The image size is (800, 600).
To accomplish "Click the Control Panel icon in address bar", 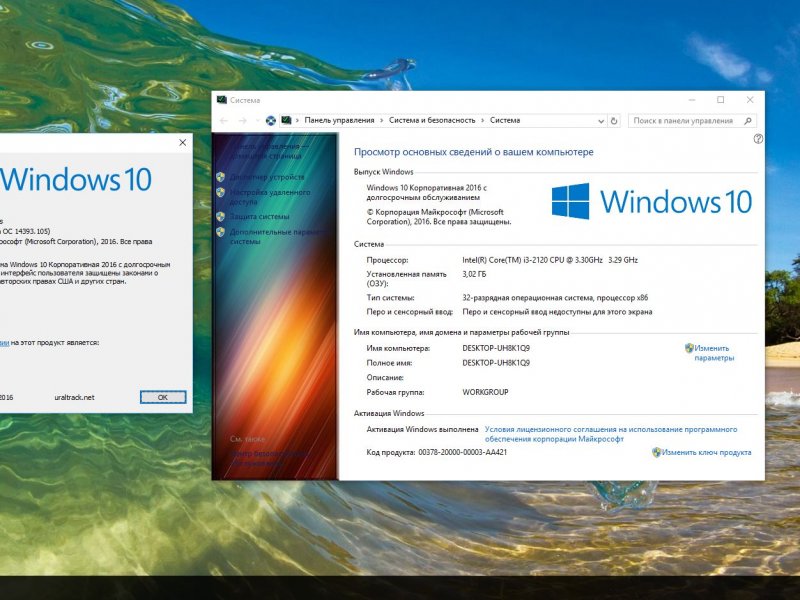I will click(x=286, y=120).
